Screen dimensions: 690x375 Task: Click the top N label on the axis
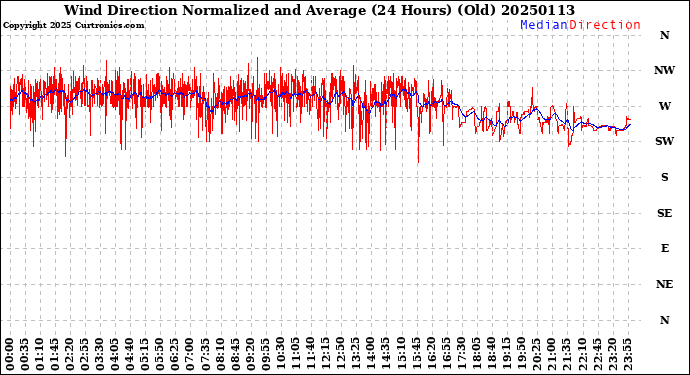click(x=664, y=35)
